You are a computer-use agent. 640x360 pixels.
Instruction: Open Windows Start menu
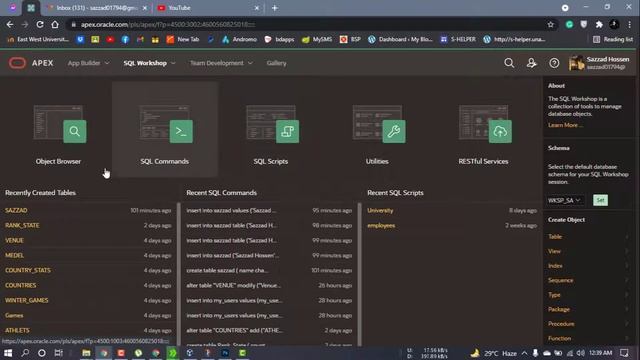(8, 353)
